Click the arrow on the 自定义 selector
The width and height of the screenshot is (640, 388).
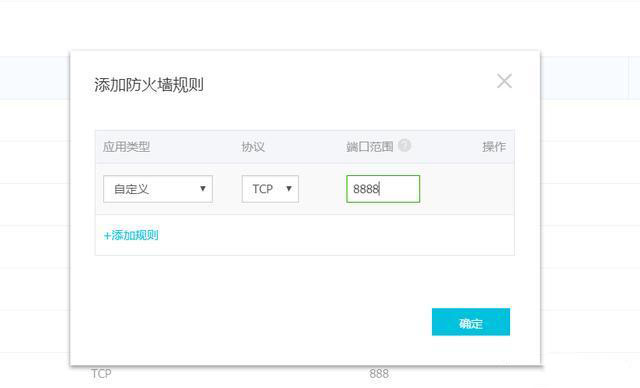pyautogui.click(x=202, y=188)
